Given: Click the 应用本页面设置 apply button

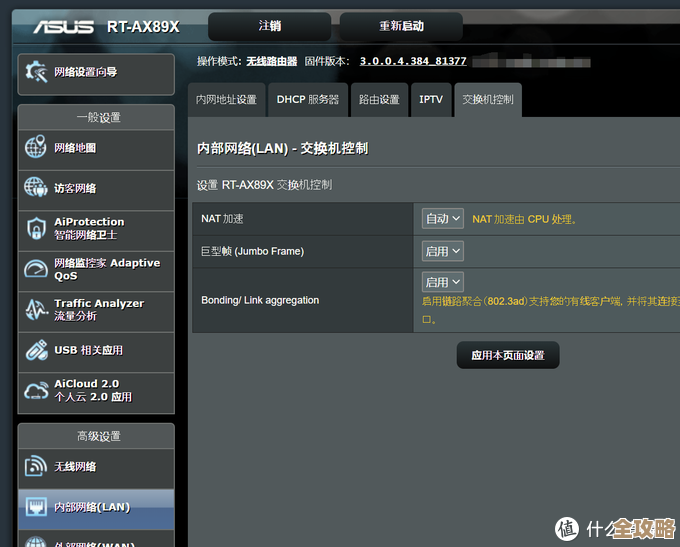Looking at the screenshot, I should click(507, 355).
